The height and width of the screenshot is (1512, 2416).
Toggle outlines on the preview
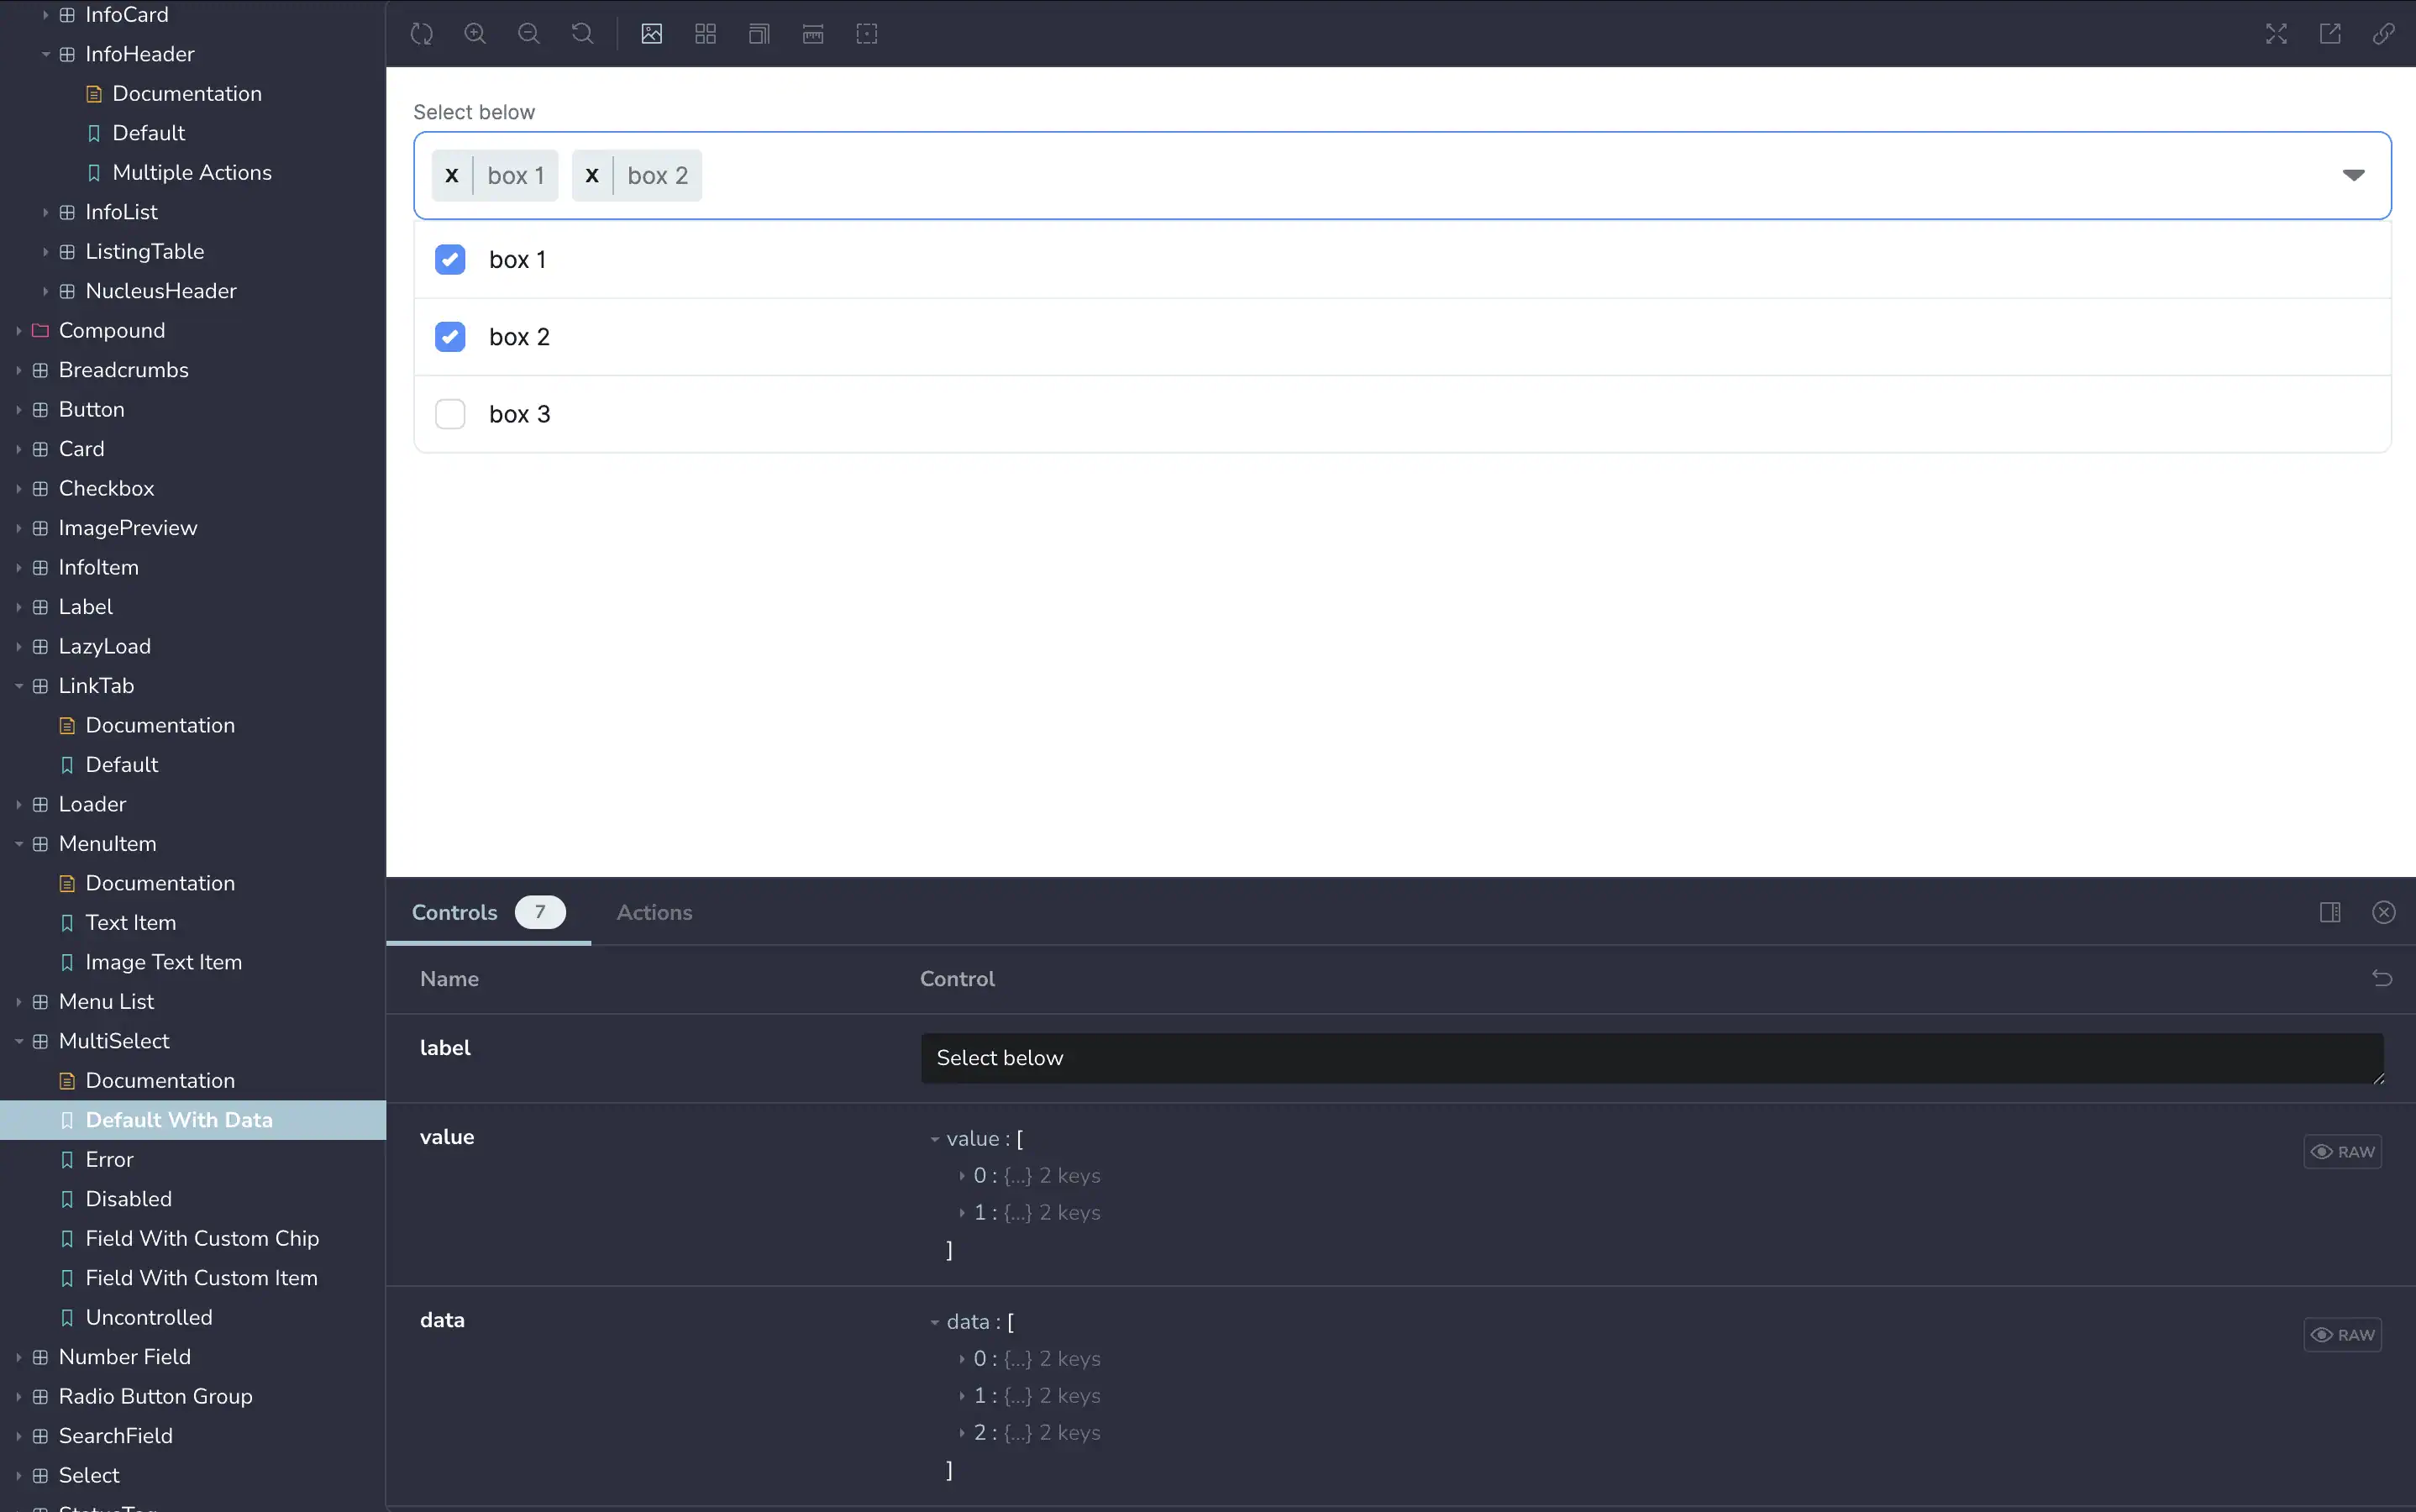click(x=759, y=33)
